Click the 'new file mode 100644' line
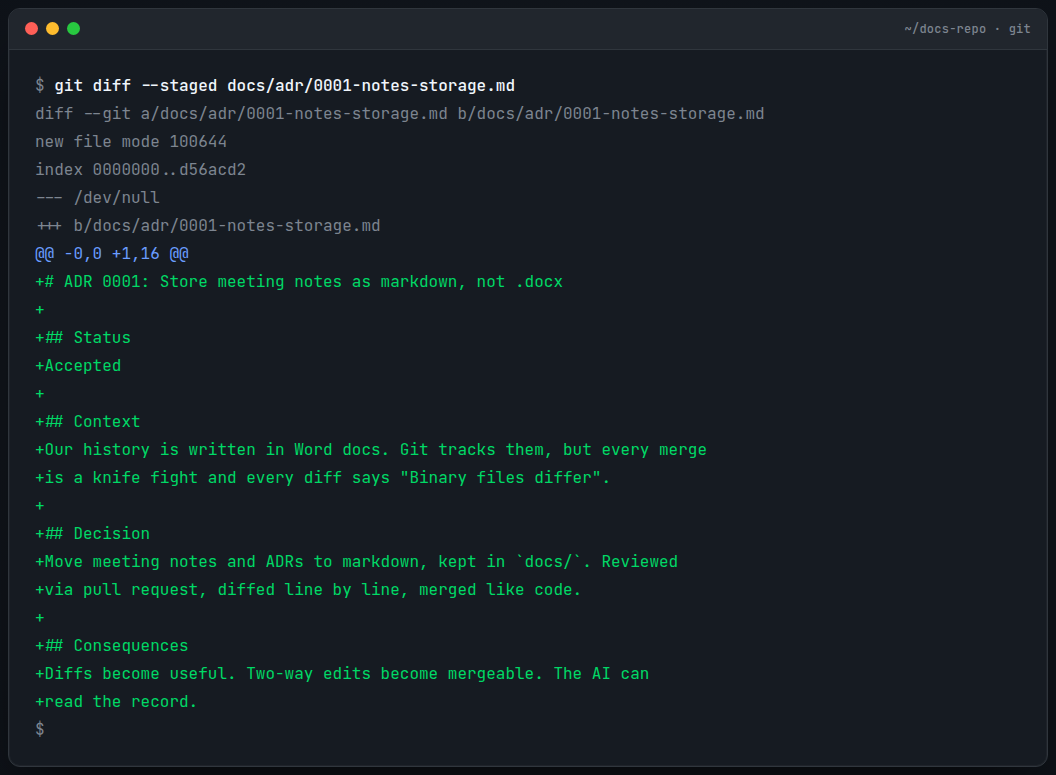This screenshot has width=1056, height=775. (x=131, y=141)
